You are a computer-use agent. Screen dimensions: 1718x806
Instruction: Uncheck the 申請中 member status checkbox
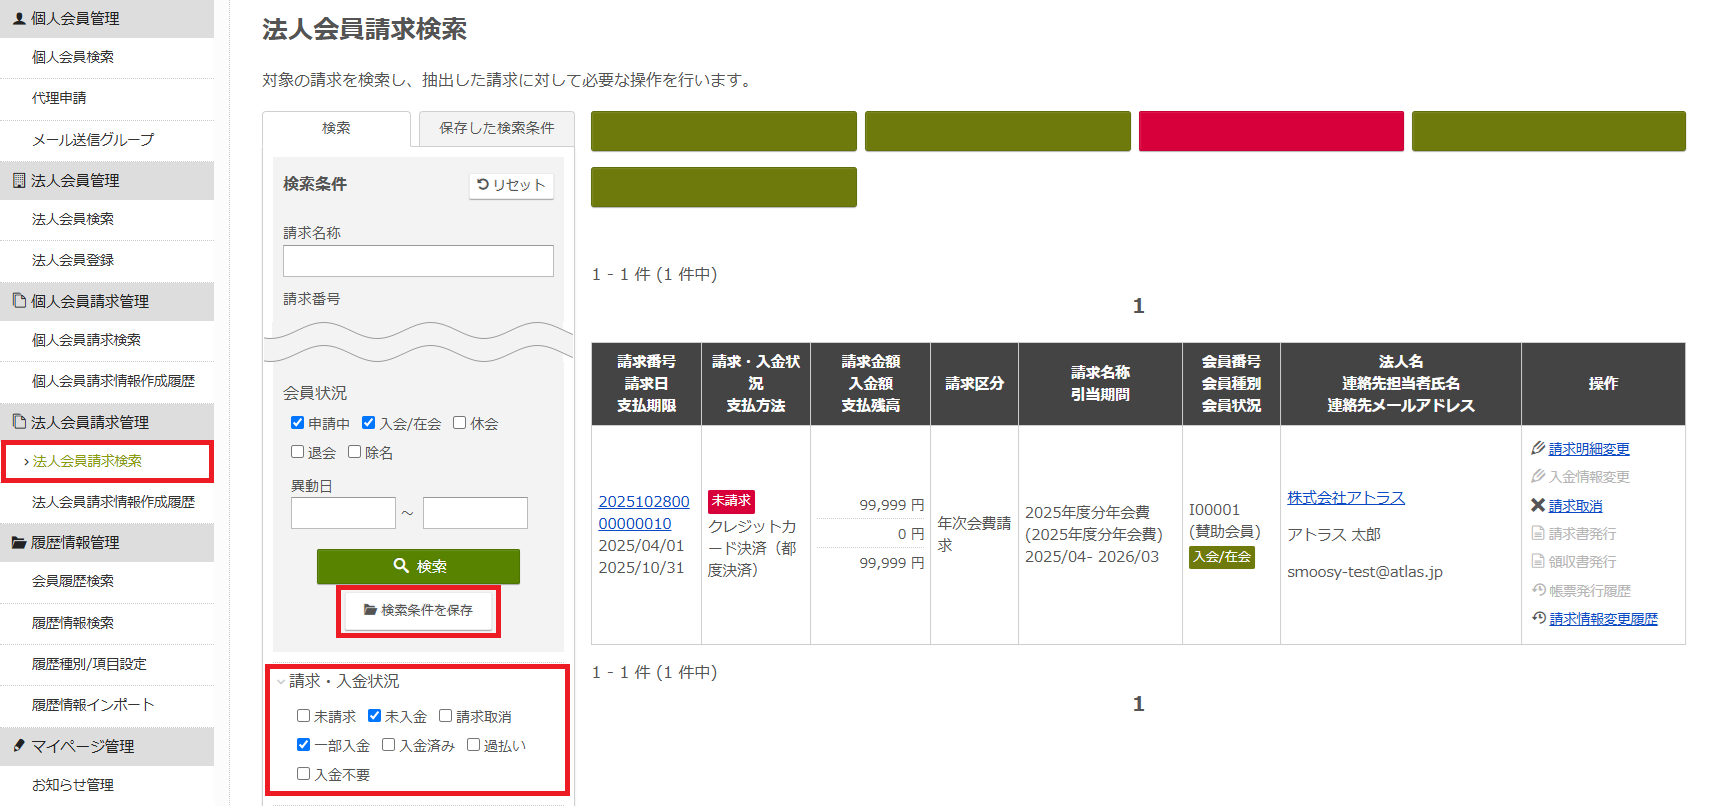tap(297, 423)
